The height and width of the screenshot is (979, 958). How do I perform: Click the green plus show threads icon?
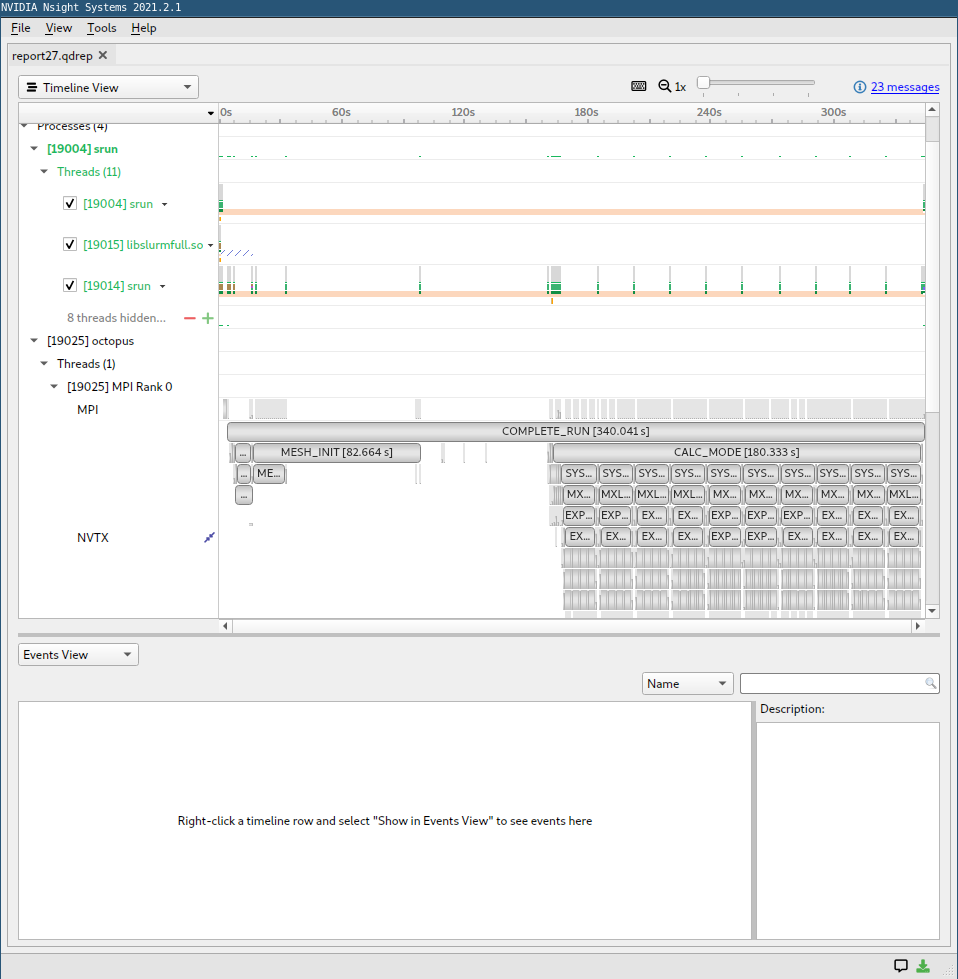click(208, 318)
